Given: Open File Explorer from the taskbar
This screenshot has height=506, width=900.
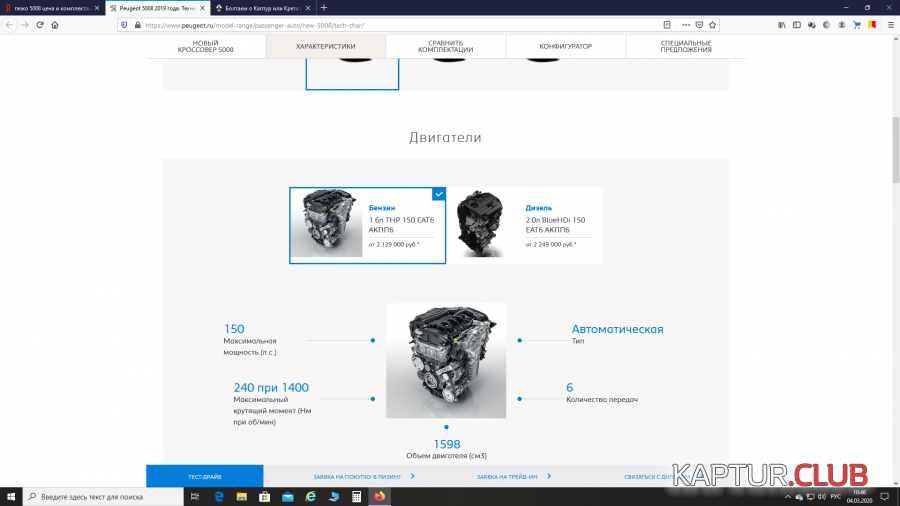Looking at the screenshot, I should [x=242, y=497].
